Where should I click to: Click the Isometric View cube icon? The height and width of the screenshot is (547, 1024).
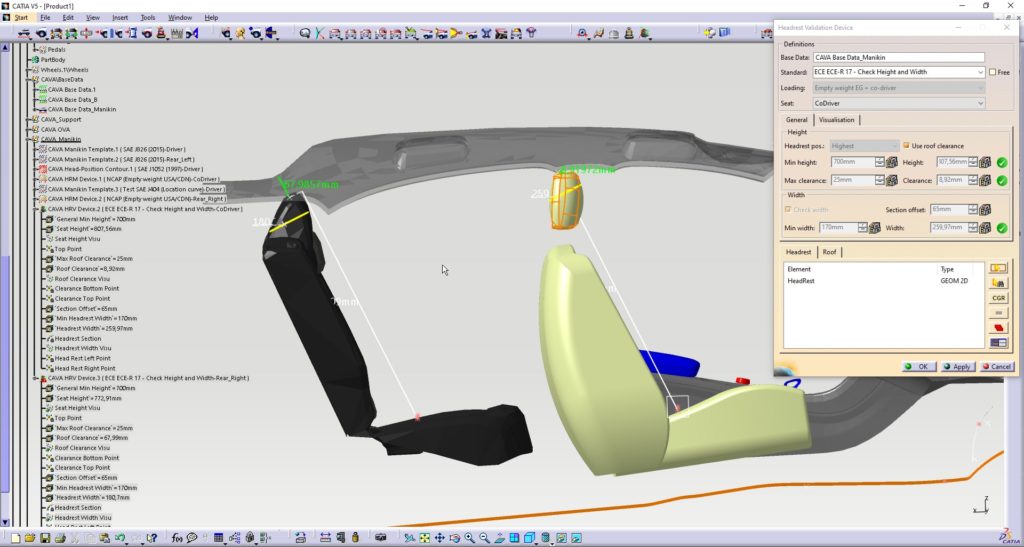click(x=530, y=538)
